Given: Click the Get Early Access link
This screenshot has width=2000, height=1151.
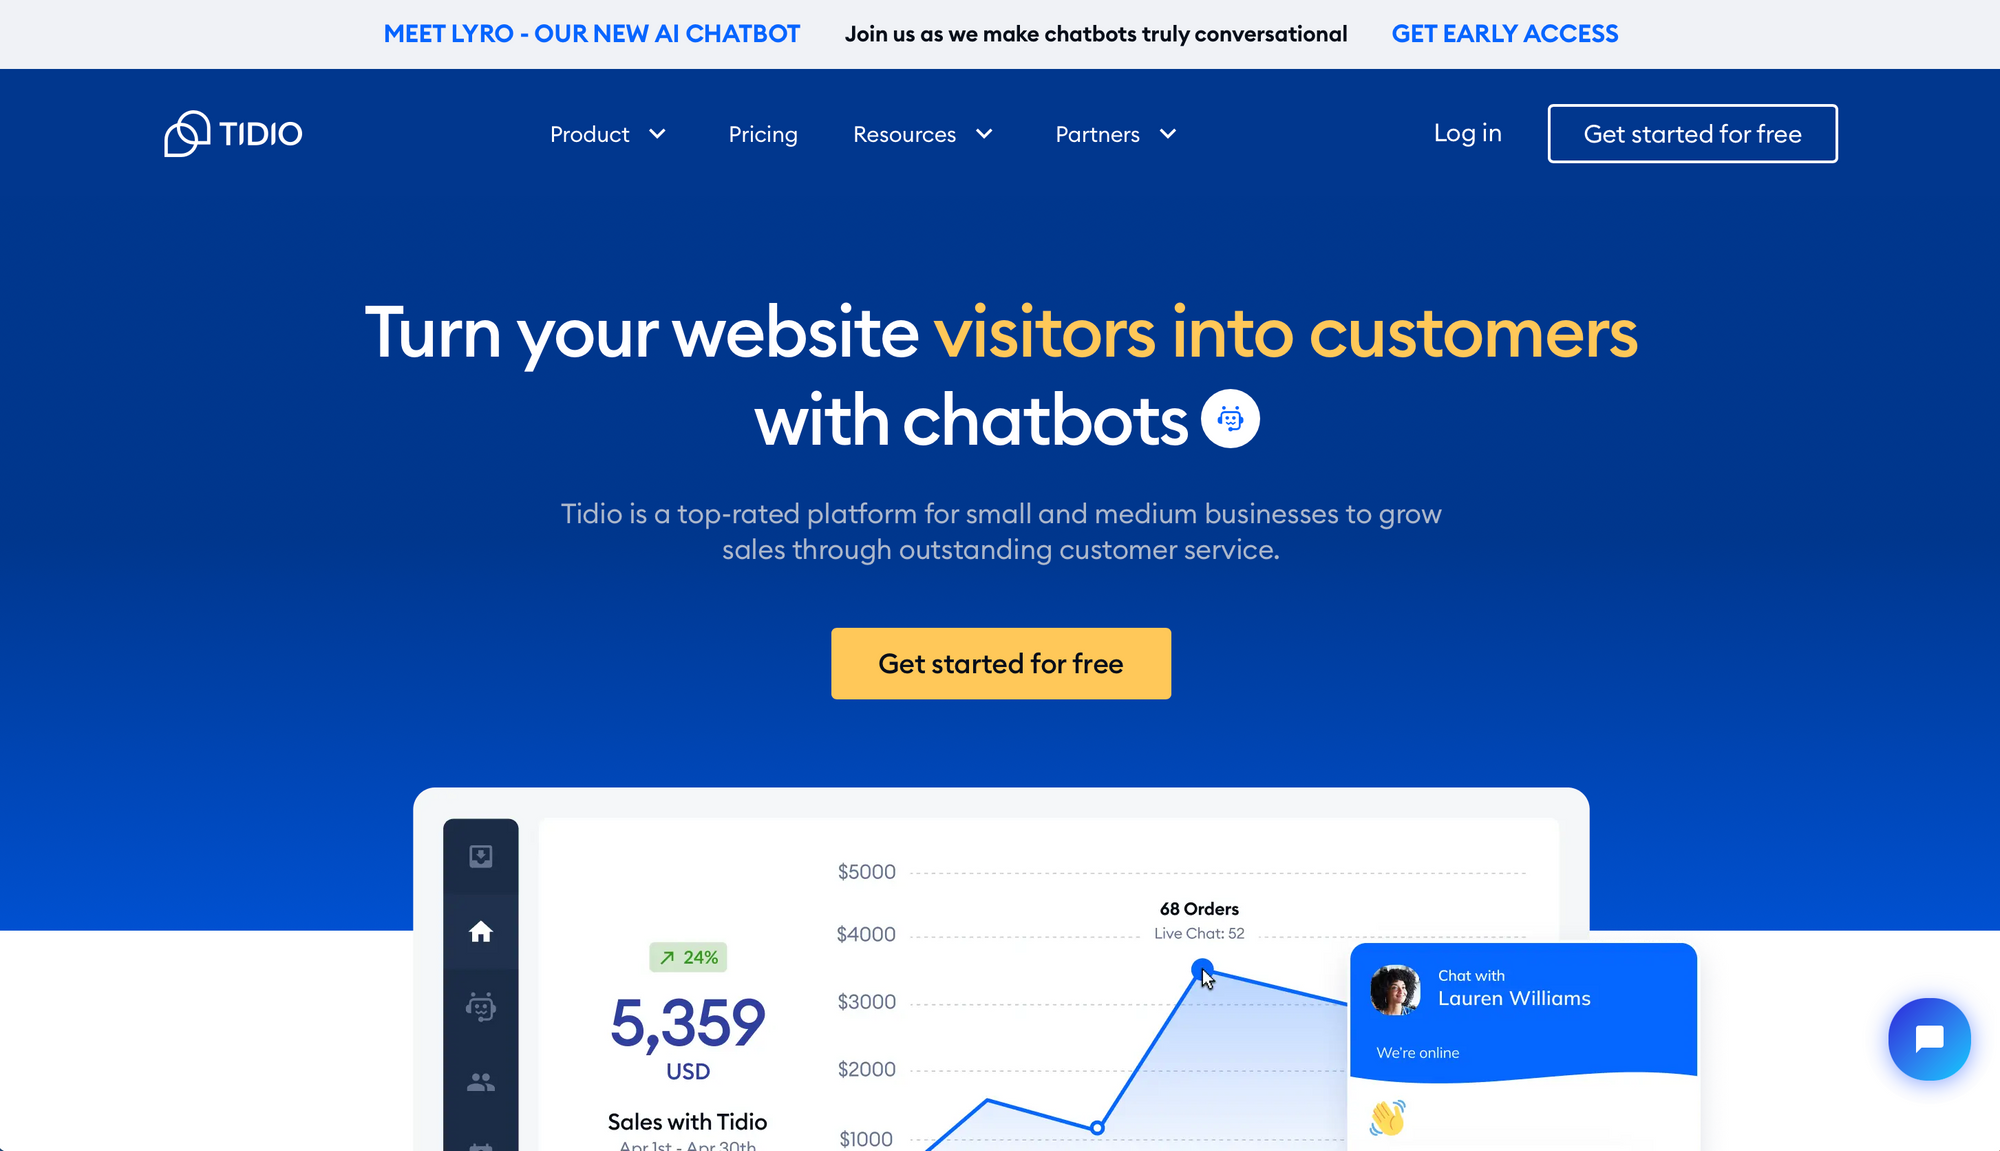Looking at the screenshot, I should click(1503, 33).
